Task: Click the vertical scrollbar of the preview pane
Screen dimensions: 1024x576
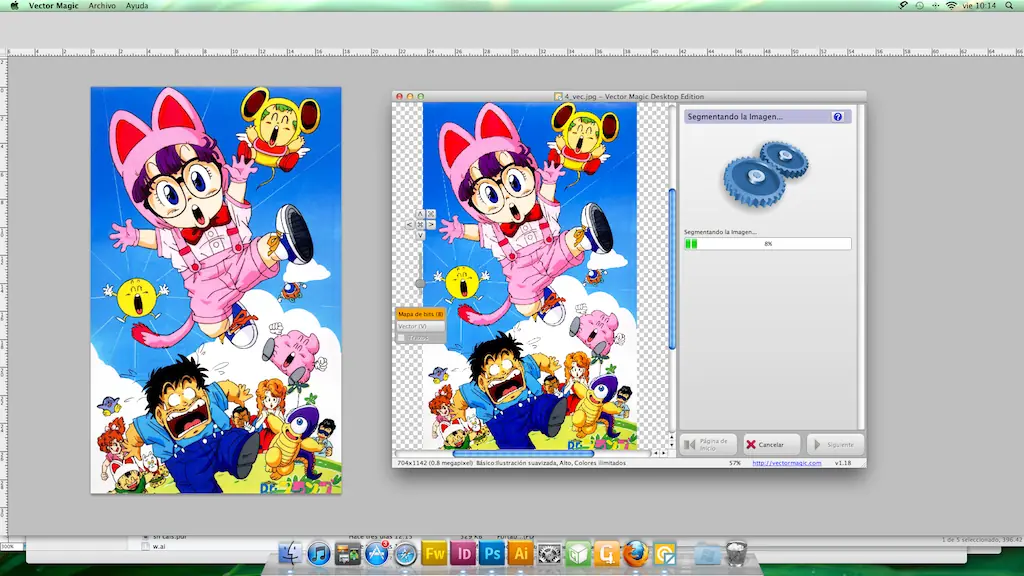Action: click(672, 268)
